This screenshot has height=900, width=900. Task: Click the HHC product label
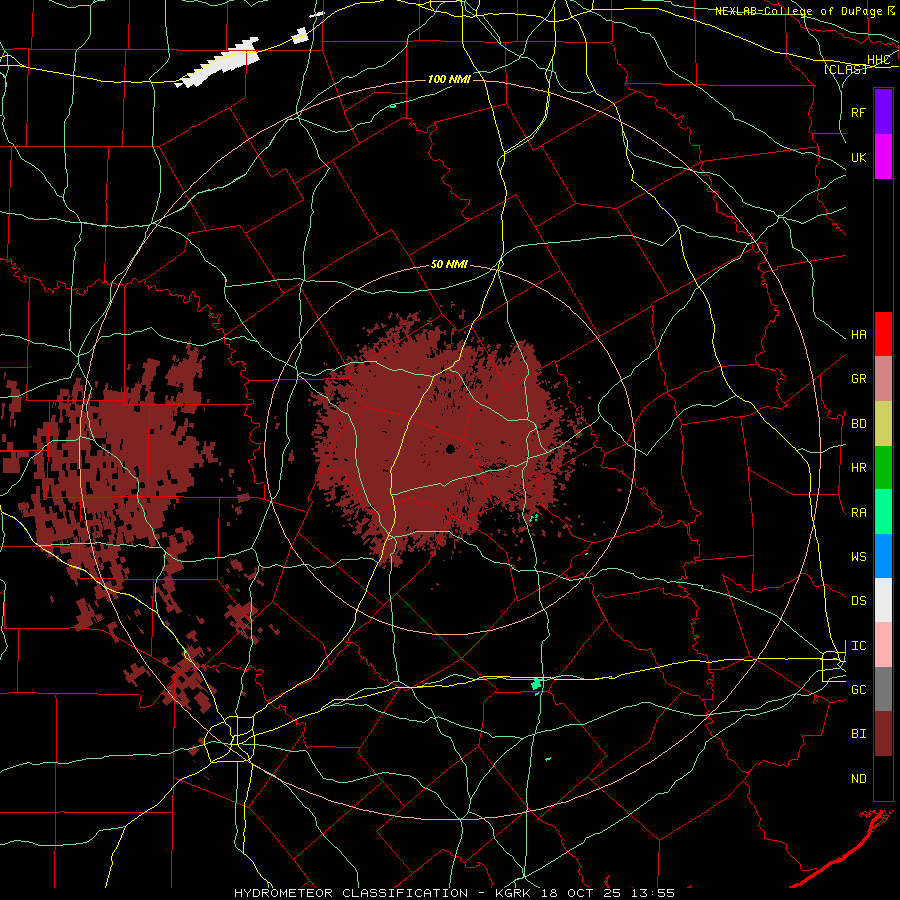878,60
